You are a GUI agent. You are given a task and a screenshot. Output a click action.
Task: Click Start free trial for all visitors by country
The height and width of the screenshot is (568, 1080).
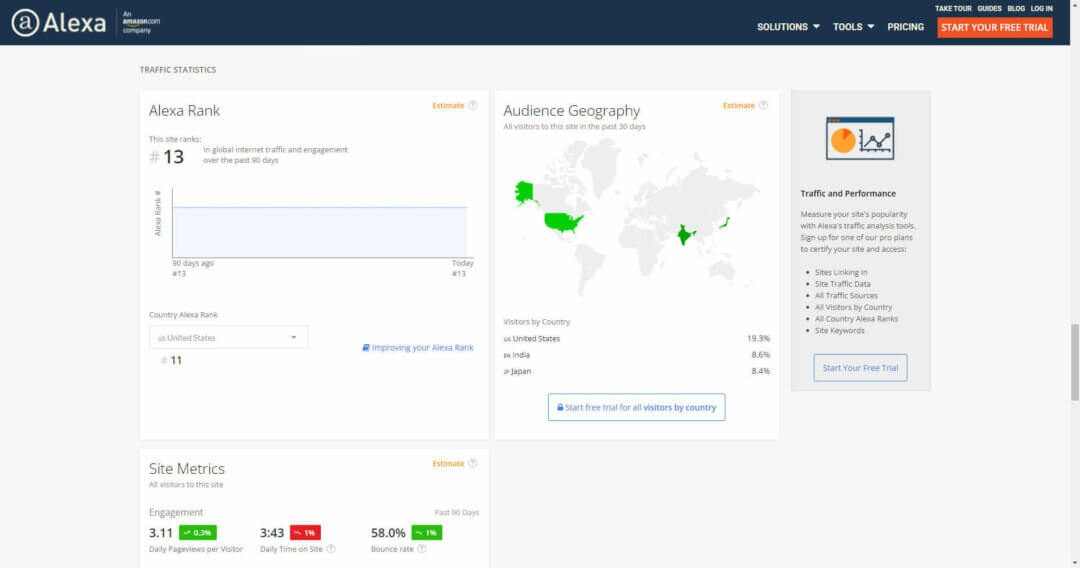click(636, 408)
